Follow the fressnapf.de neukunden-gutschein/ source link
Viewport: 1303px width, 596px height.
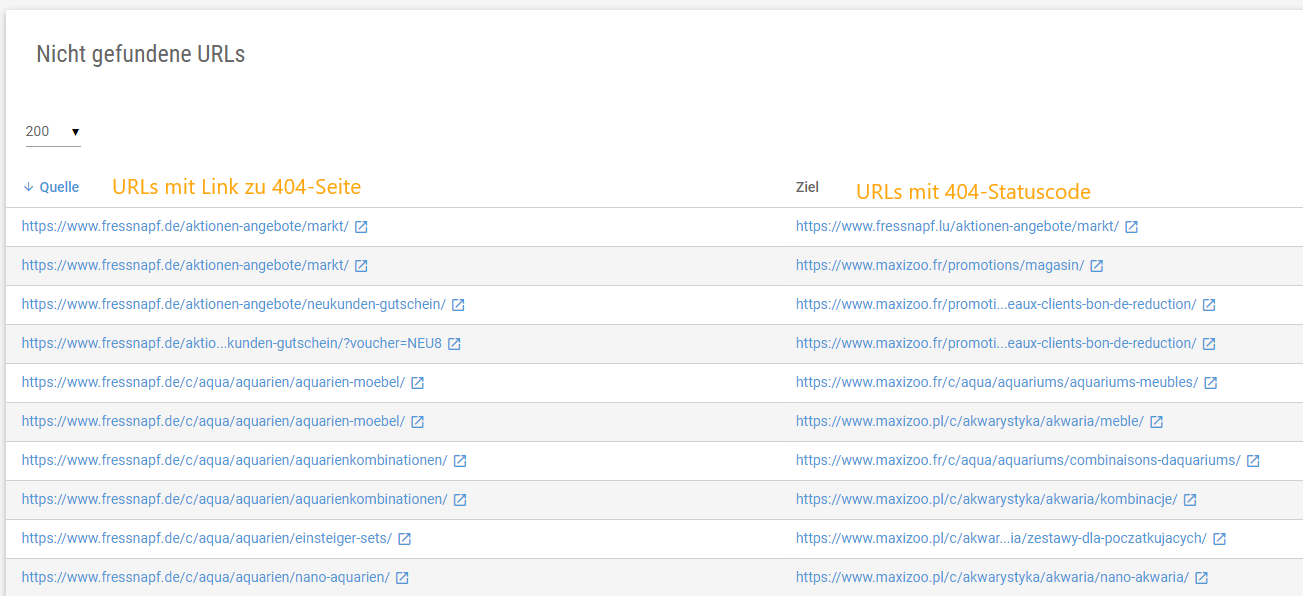[233, 304]
